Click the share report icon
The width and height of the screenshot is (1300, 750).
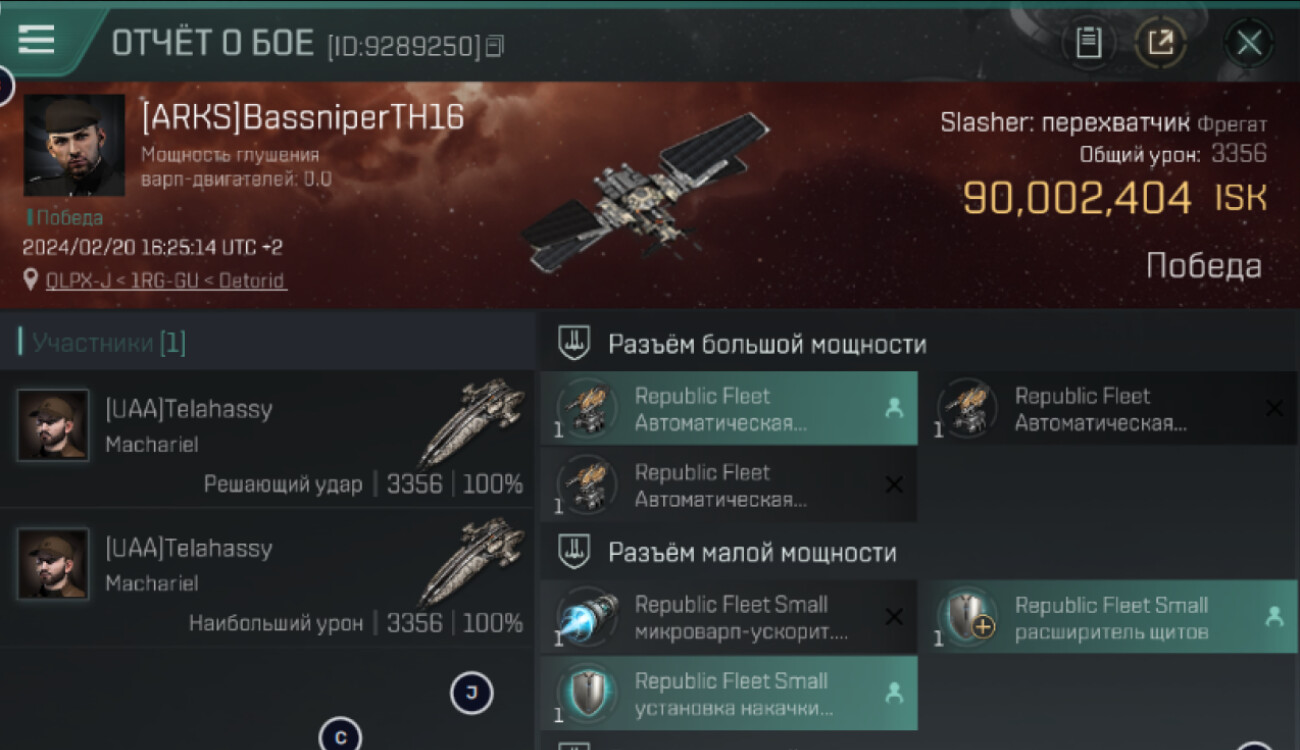pos(1160,43)
